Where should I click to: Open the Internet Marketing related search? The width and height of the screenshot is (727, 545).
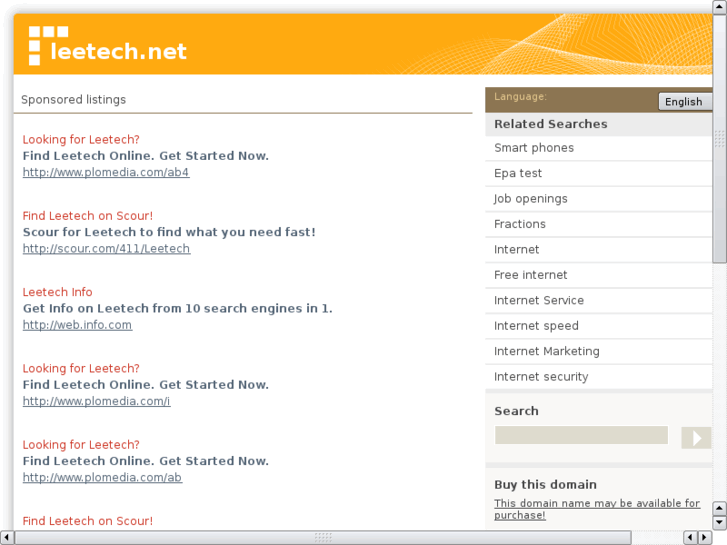(x=547, y=351)
